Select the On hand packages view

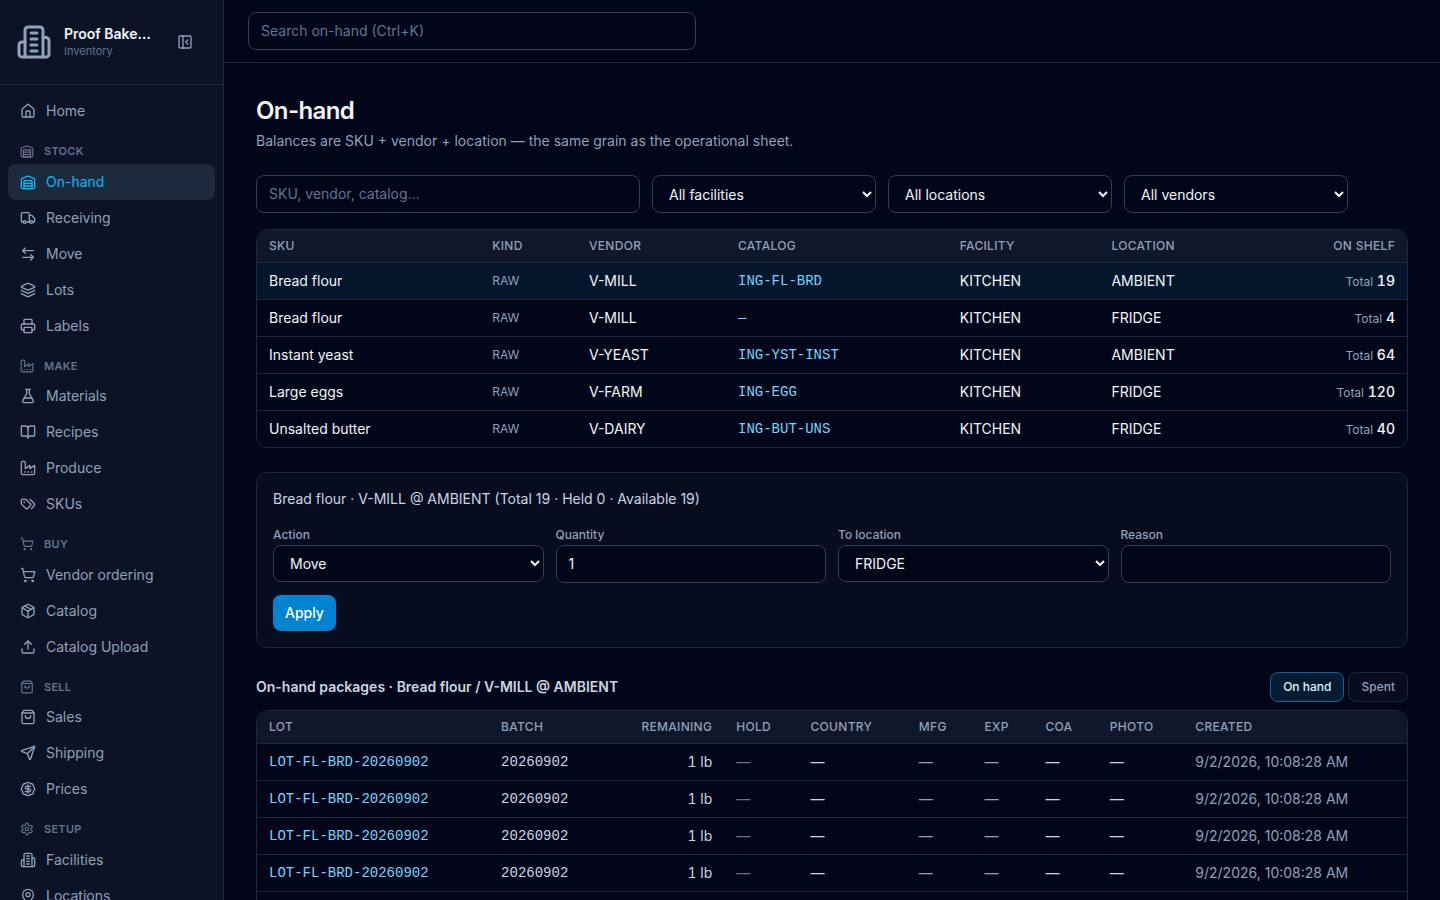coord(1306,687)
